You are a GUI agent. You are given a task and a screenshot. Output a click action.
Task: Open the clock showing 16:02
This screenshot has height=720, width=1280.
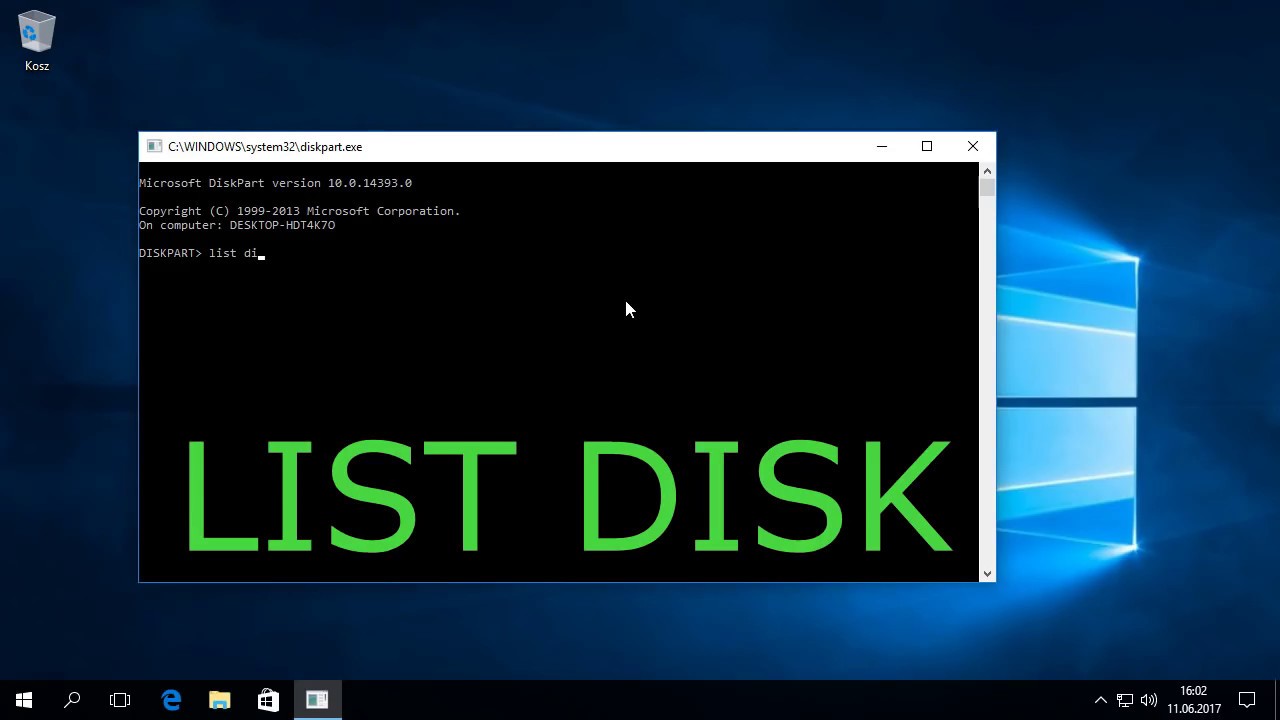coord(1194,700)
